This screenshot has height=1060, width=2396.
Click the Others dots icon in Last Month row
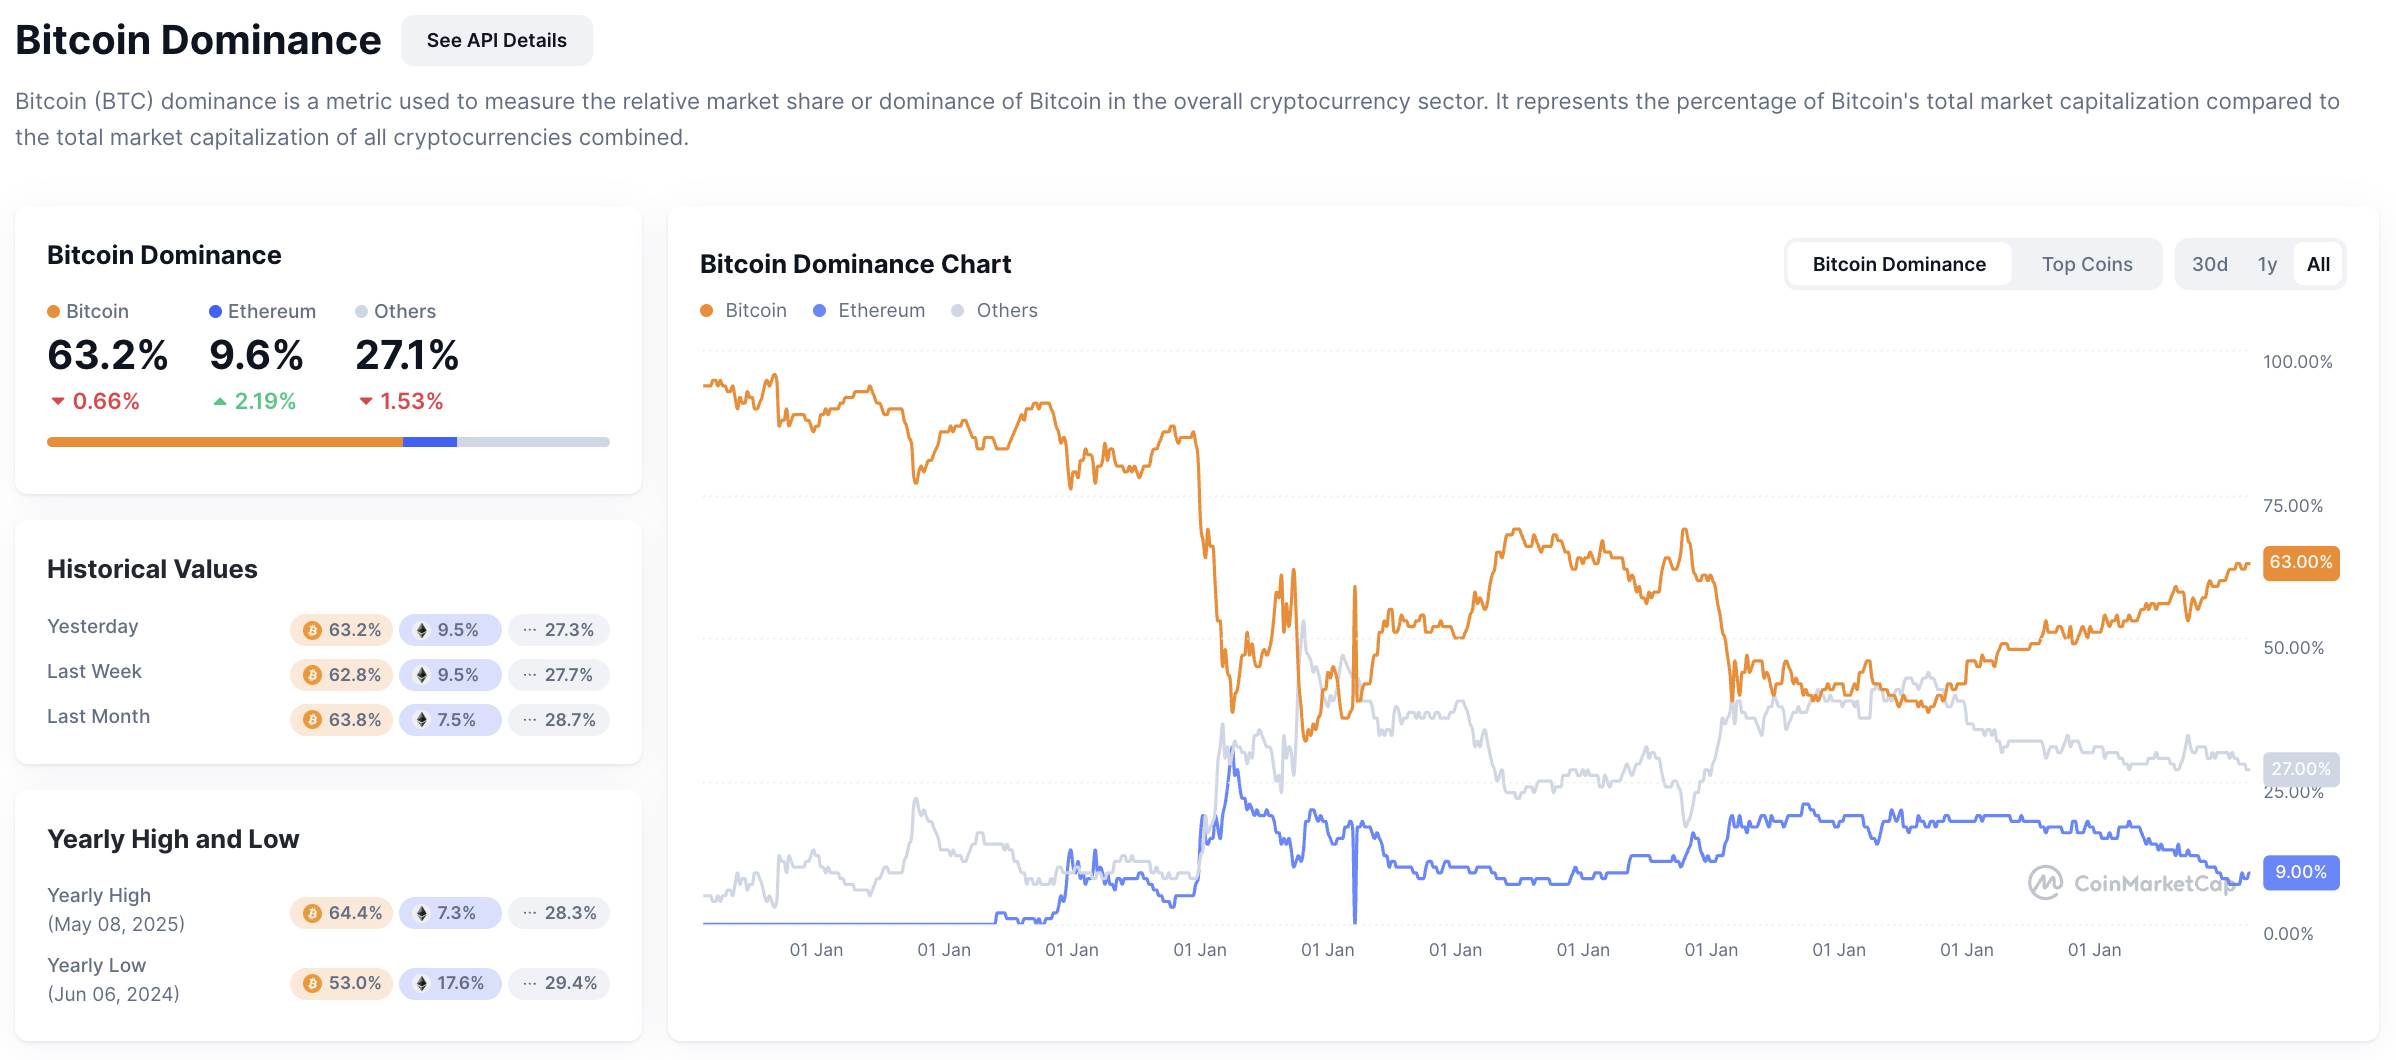tap(530, 720)
